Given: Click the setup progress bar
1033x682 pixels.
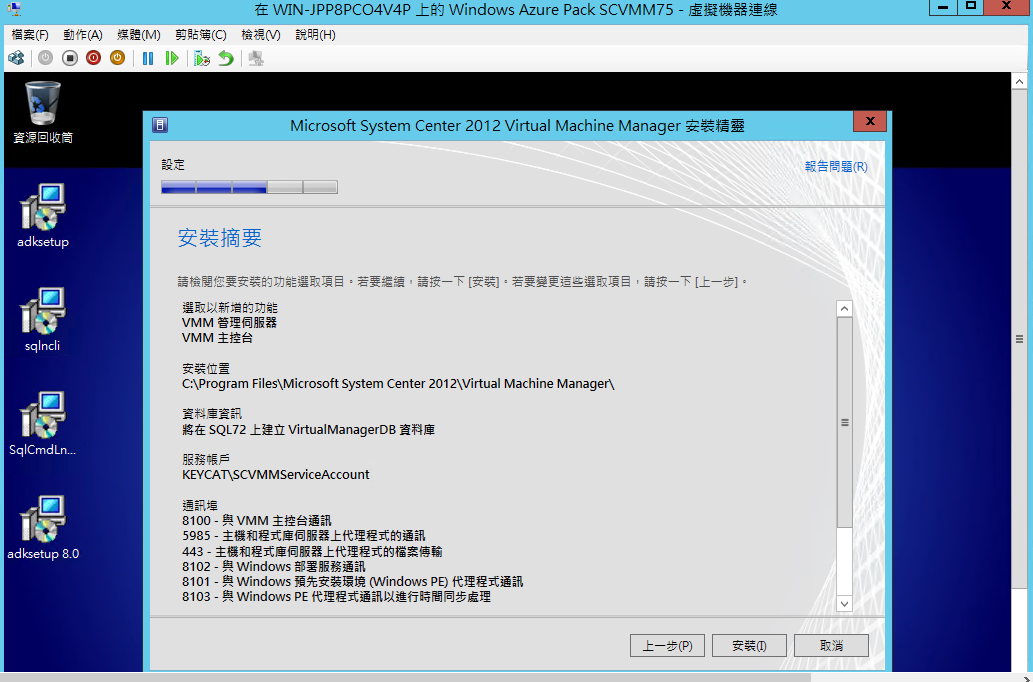Looking at the screenshot, I should click(249, 187).
